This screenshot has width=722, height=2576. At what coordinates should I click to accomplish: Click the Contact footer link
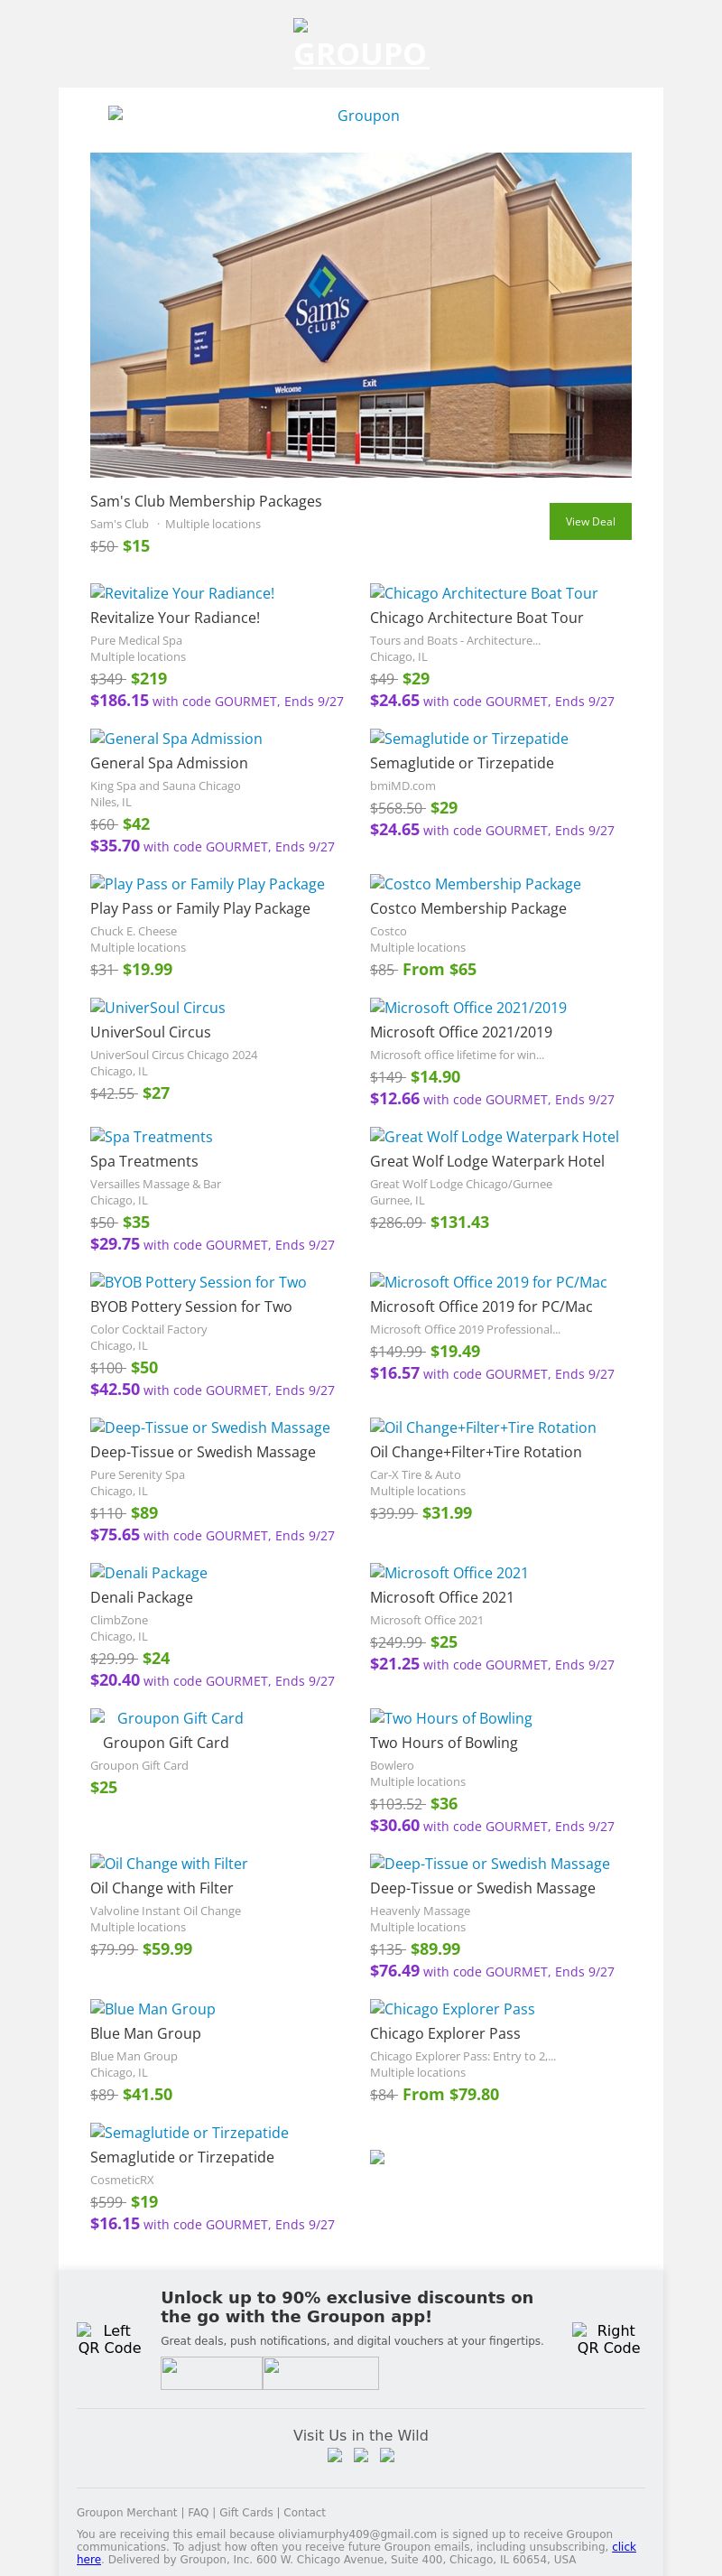coord(304,2512)
